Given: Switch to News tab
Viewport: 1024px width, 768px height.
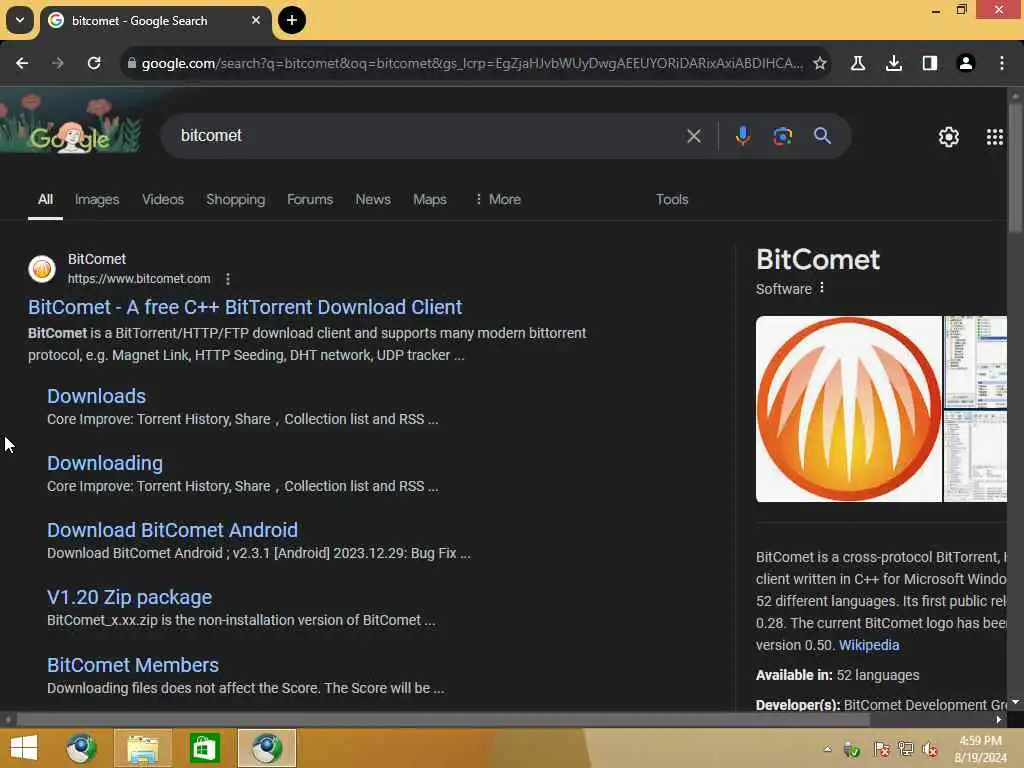Looking at the screenshot, I should 373,199.
